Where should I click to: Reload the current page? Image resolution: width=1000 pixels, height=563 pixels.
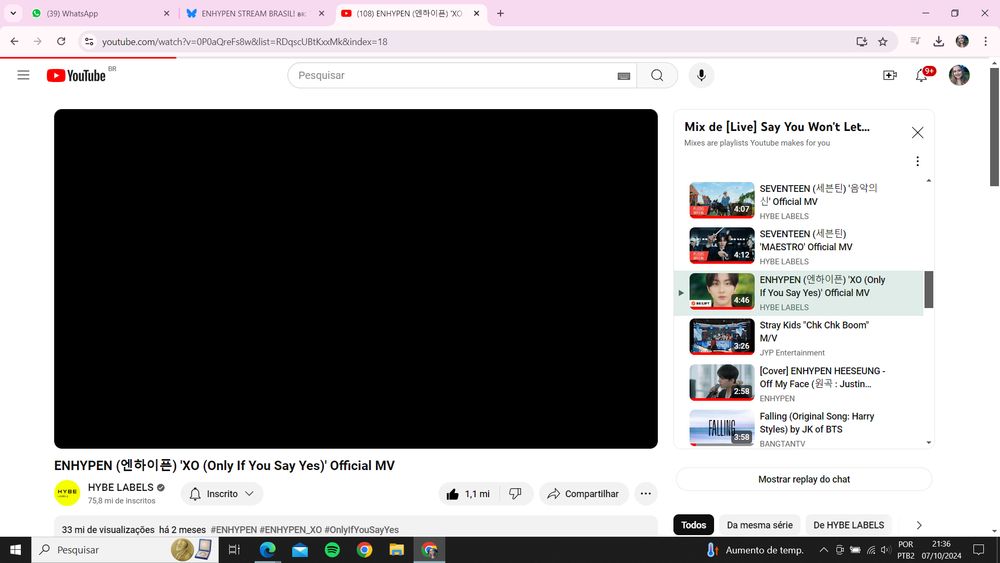point(61,41)
